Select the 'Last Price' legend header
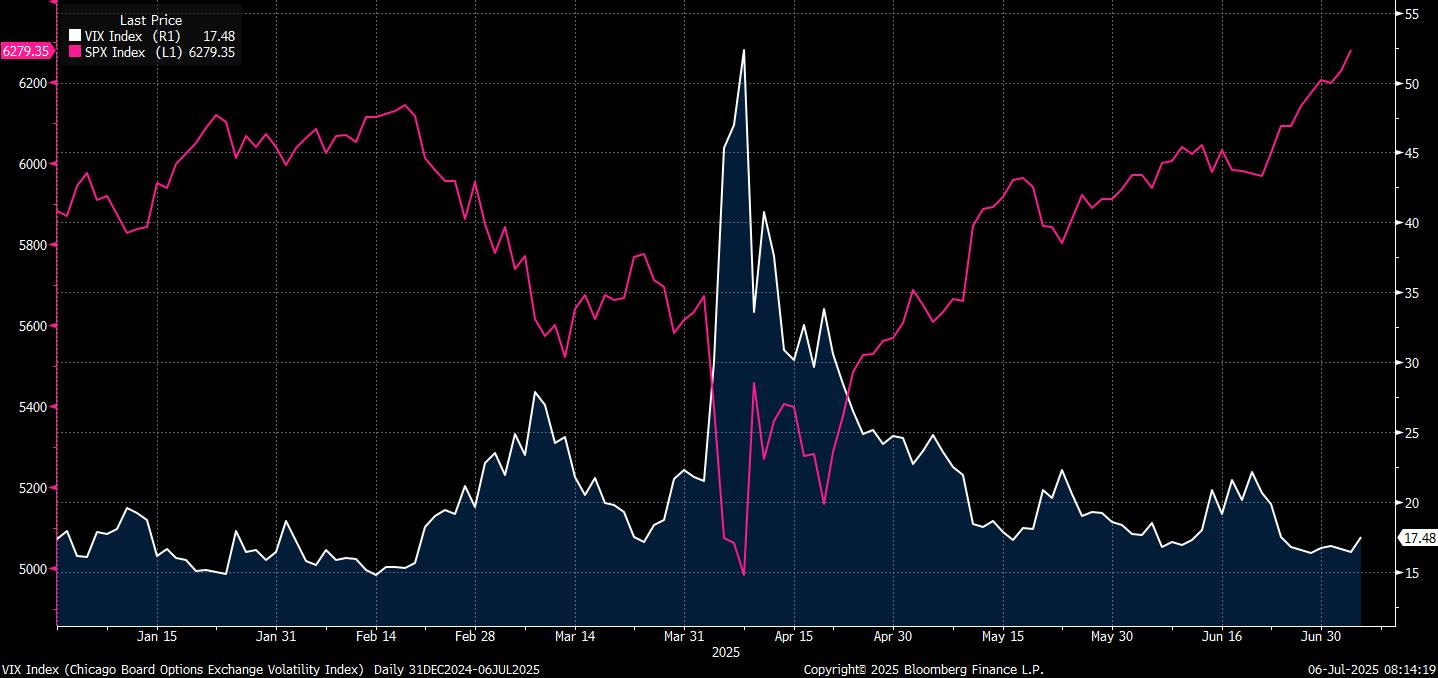This screenshot has height=678, width=1438. pyautogui.click(x=151, y=20)
